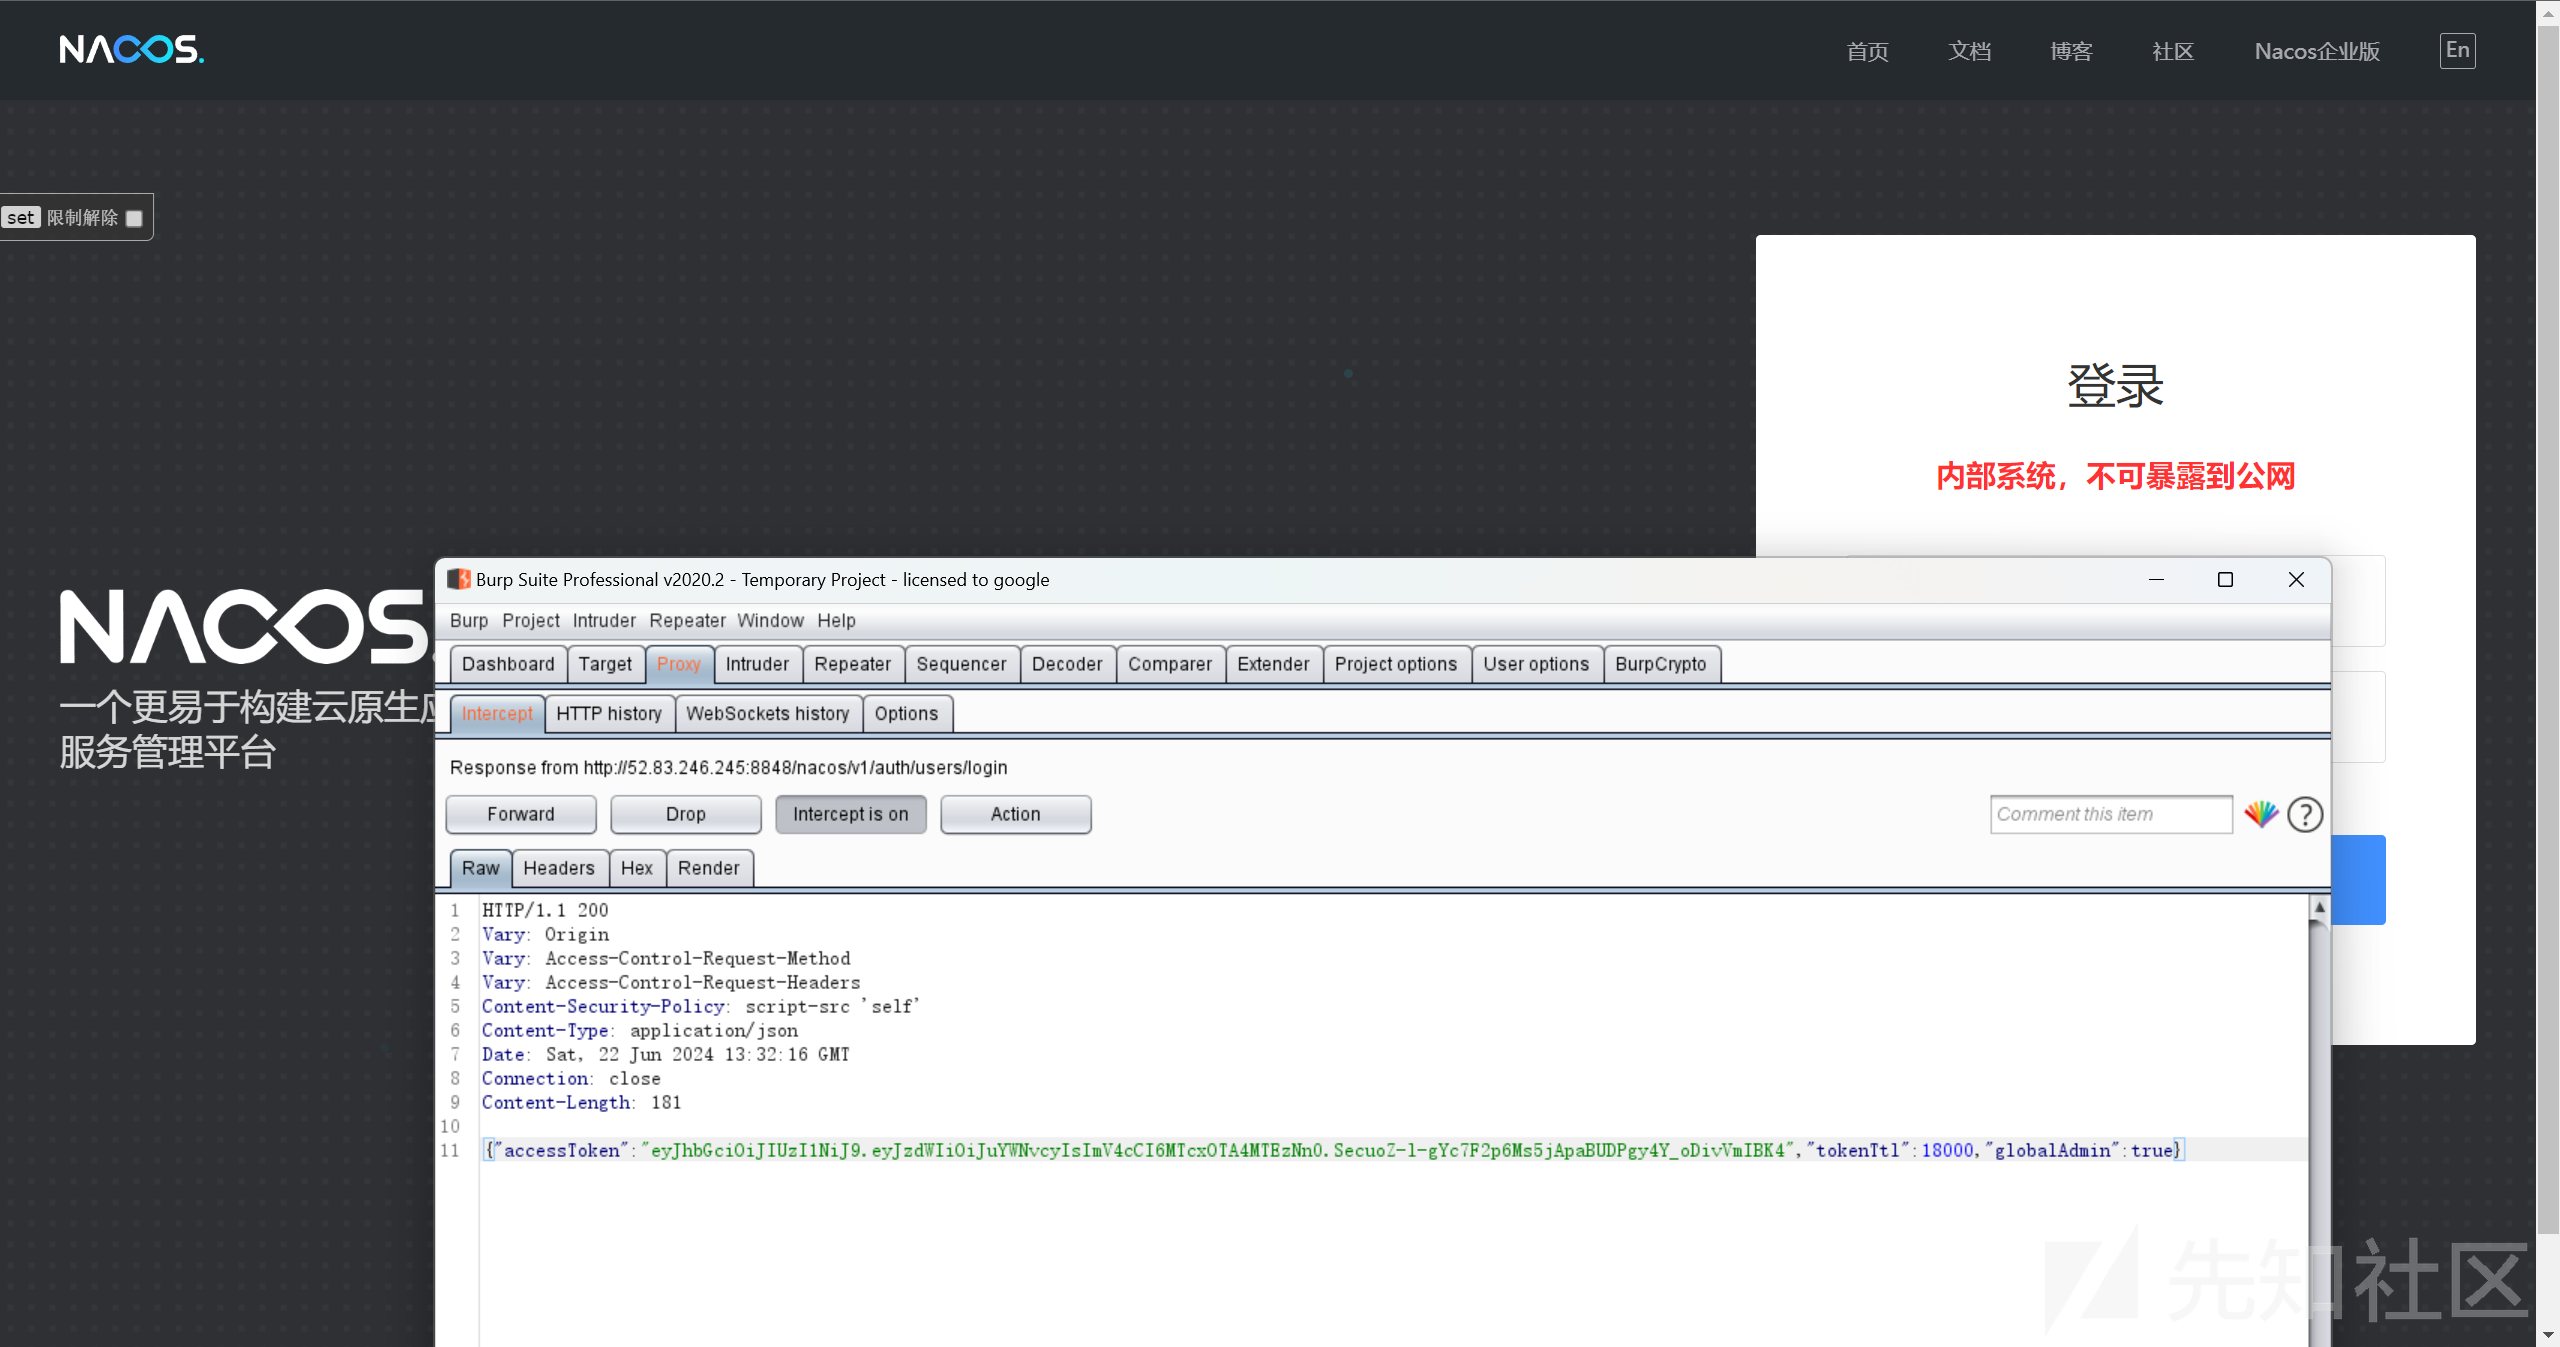Switch to the Extender tab
Image resolution: width=2560 pixels, height=1347 pixels.
click(x=1273, y=664)
